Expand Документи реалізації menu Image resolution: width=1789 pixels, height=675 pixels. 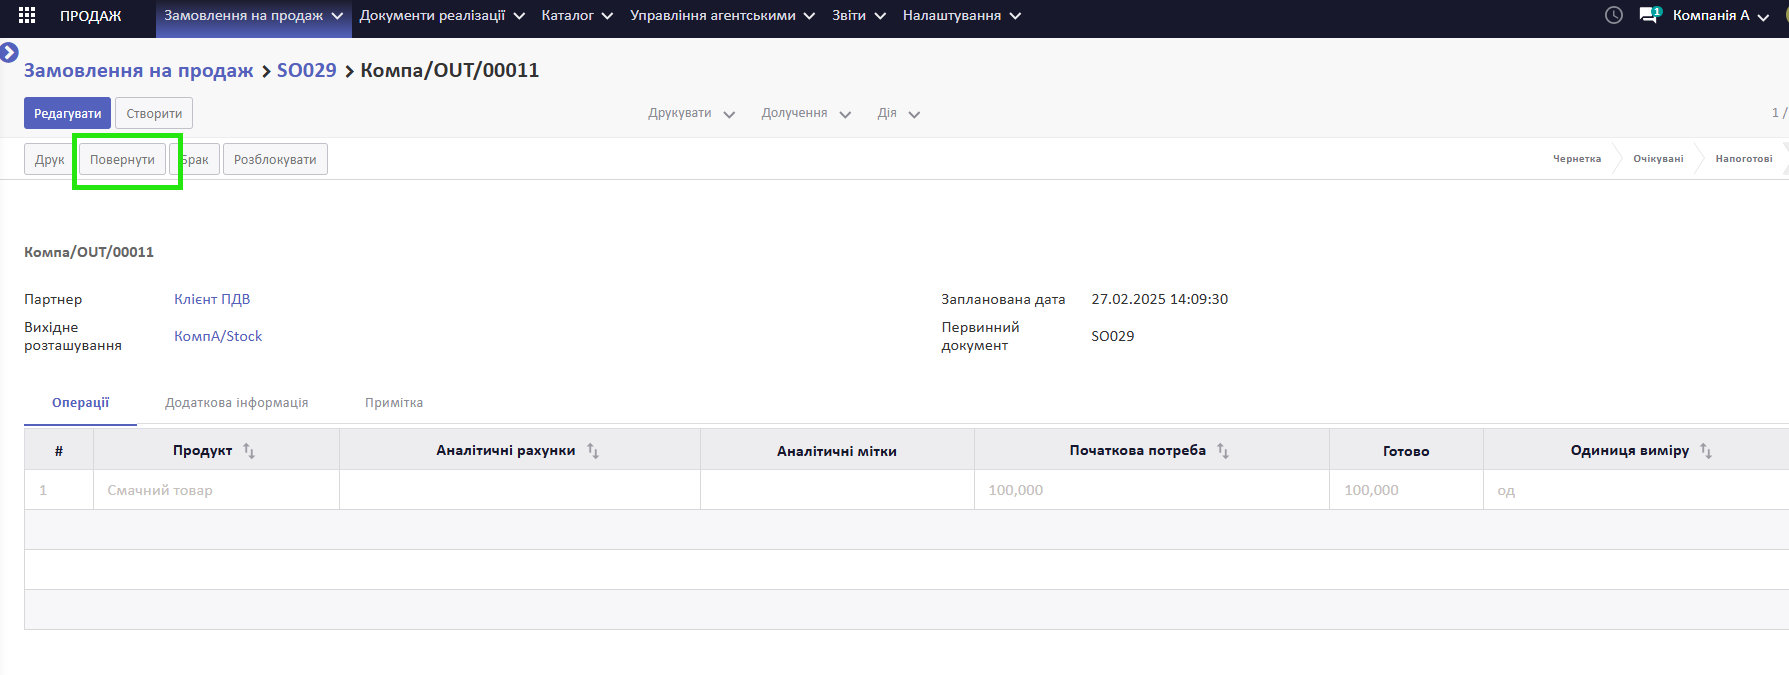pos(442,16)
